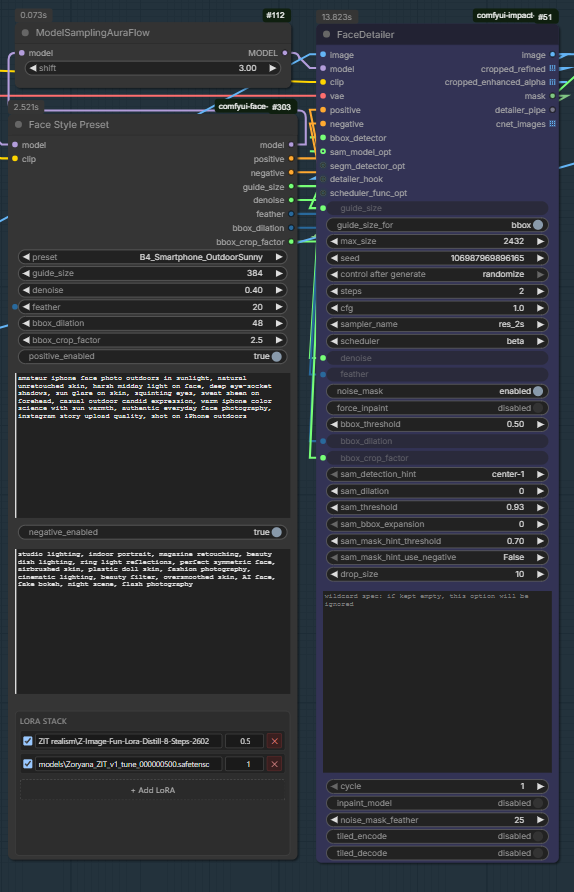Viewport: 574px width, 892px height.
Task: Edit the LoRA strength field showing 1
Action: tap(245, 764)
